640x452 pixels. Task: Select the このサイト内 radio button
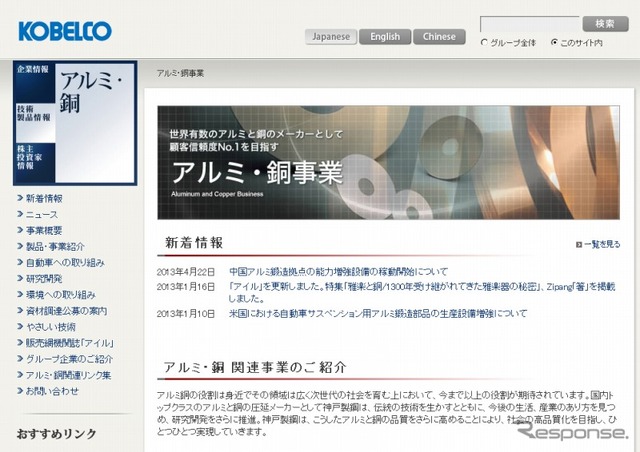coord(554,42)
